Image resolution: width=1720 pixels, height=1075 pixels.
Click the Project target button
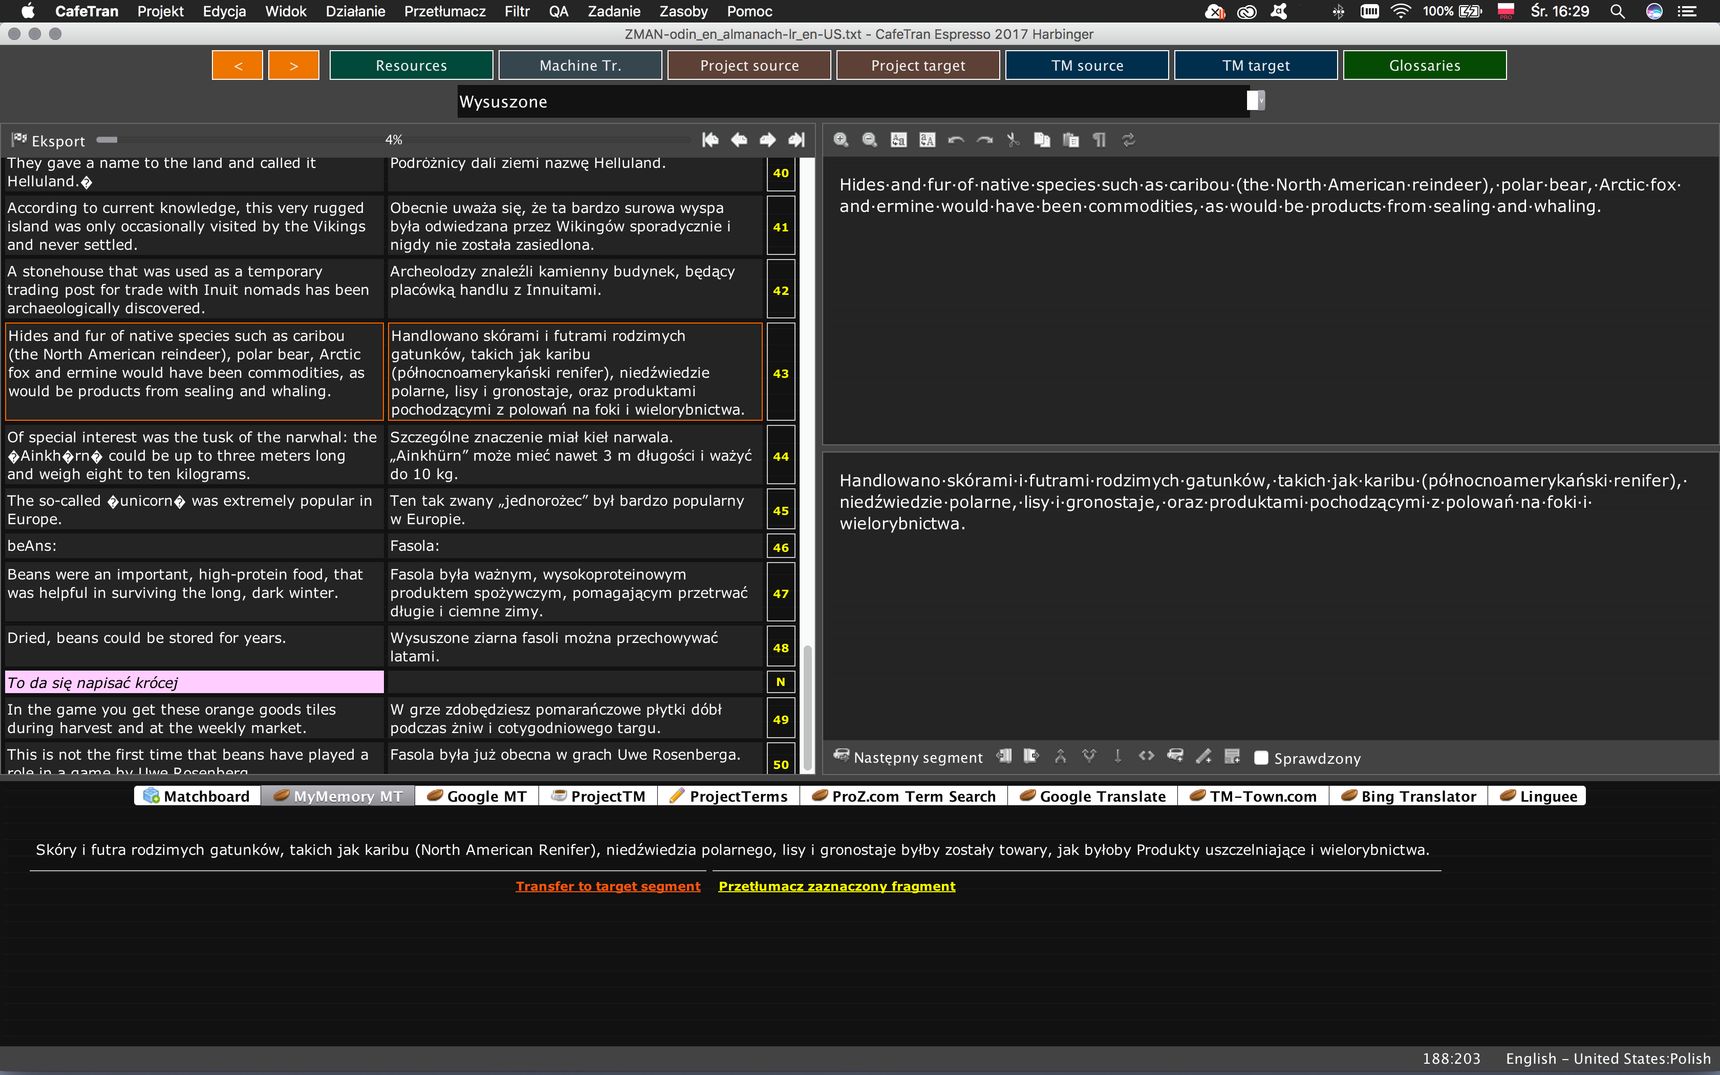tap(918, 65)
